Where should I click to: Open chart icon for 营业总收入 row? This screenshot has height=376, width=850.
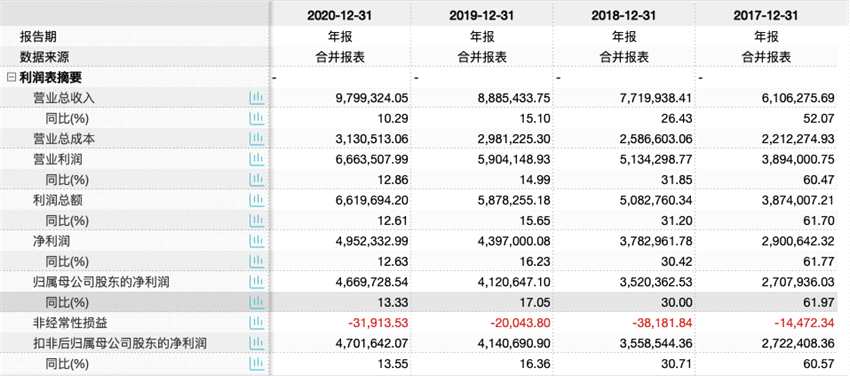pos(256,98)
